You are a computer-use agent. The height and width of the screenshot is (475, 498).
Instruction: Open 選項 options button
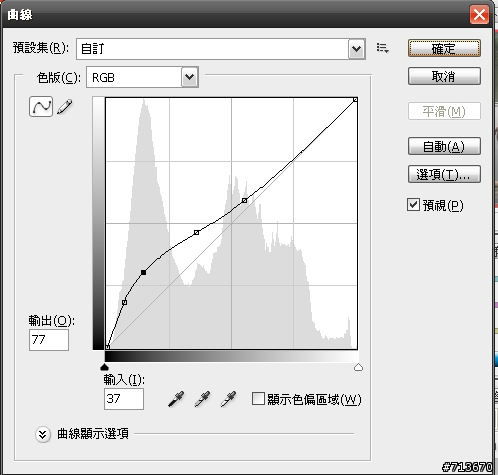pos(444,174)
